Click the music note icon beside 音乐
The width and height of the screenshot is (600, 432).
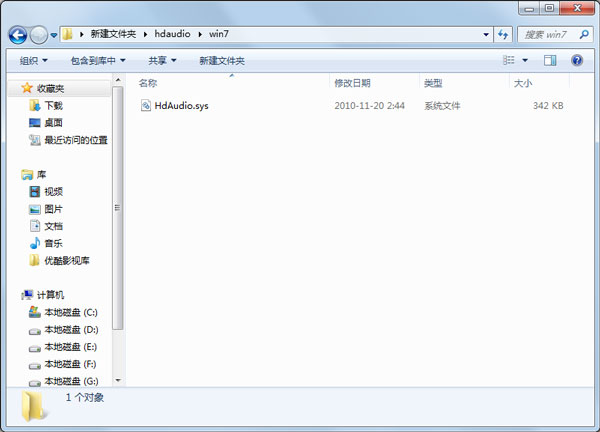pos(35,243)
